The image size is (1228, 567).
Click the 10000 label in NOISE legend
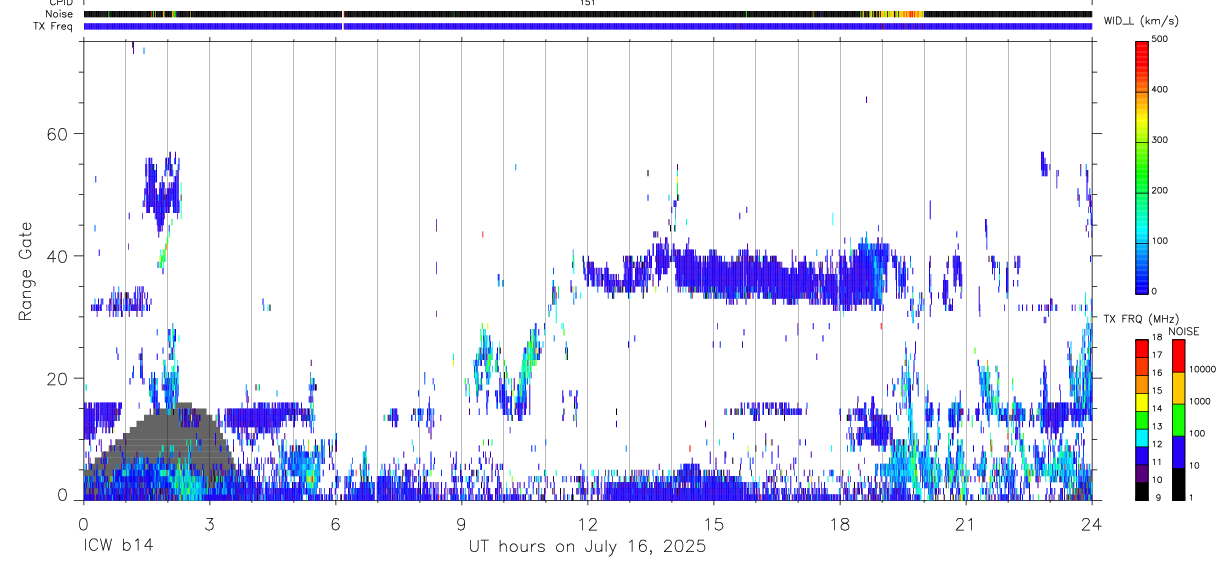1203,369
